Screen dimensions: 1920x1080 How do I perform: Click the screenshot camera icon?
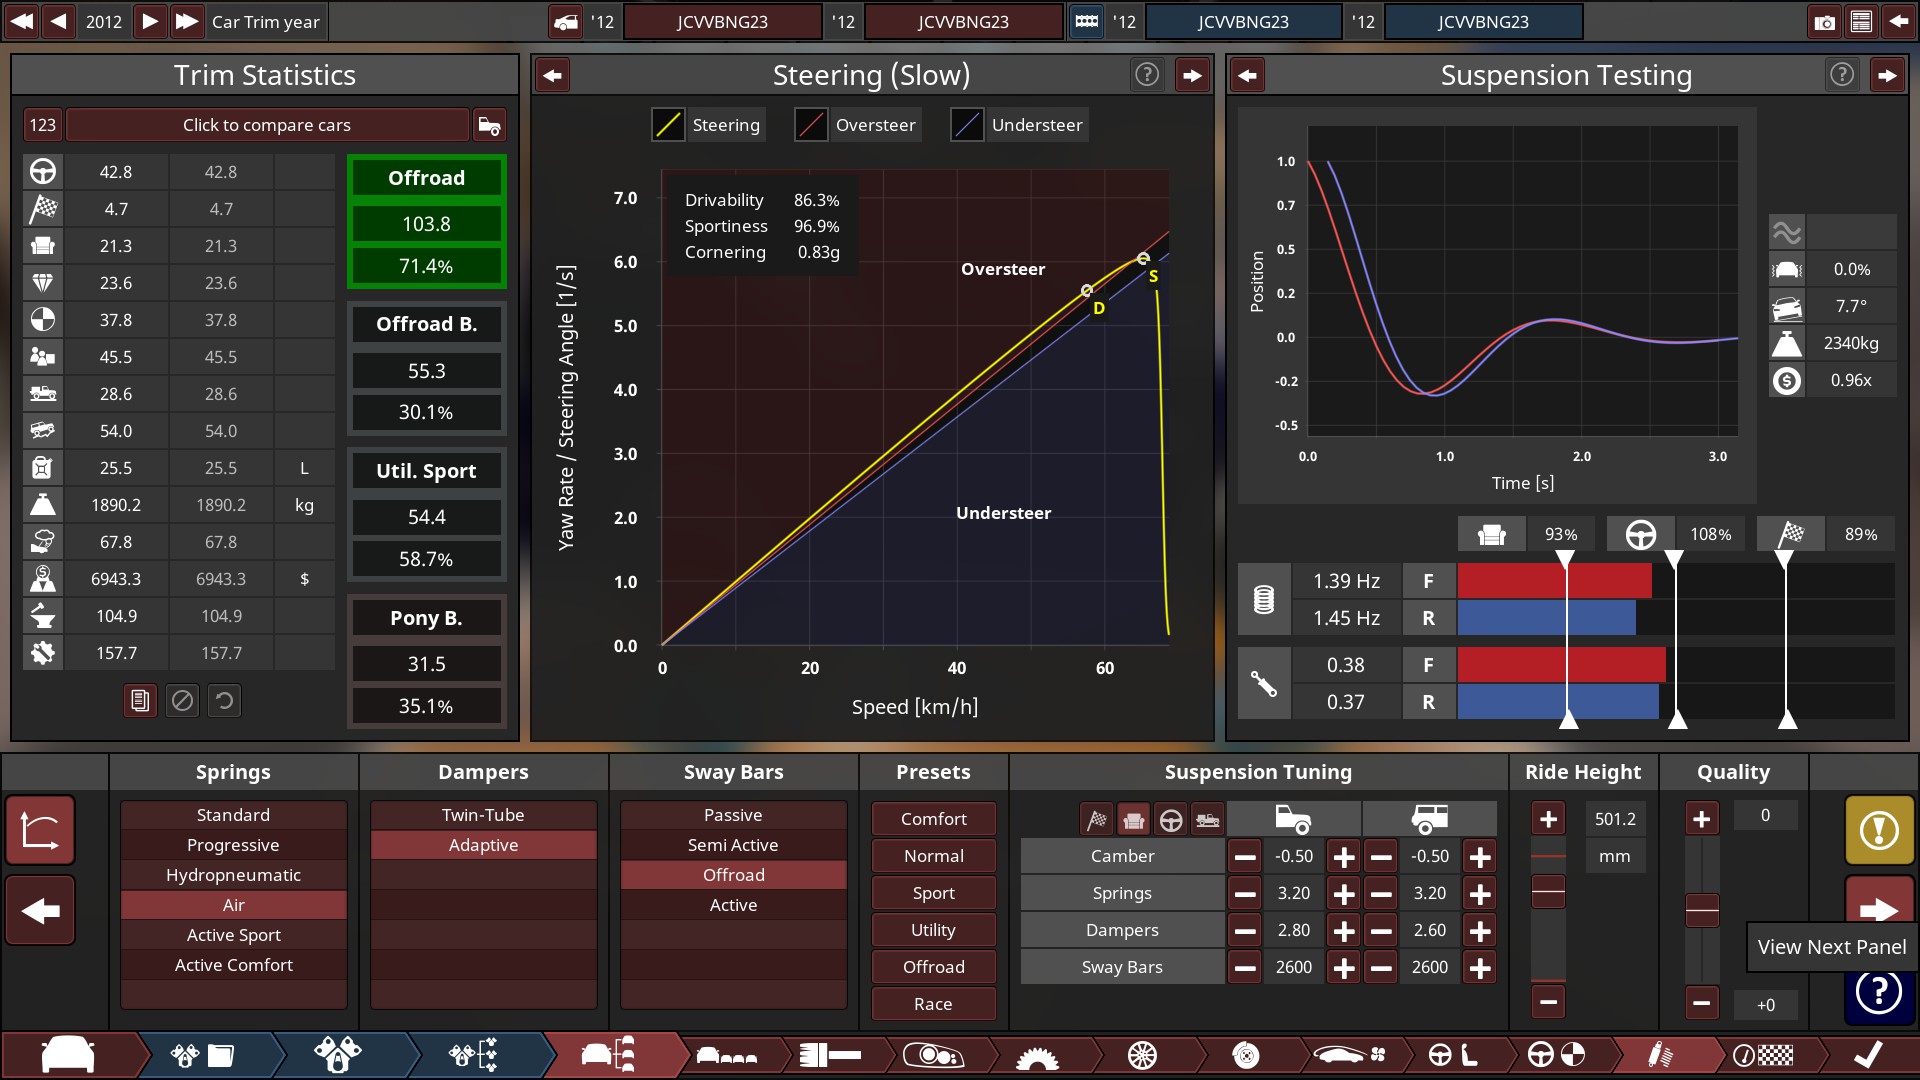pyautogui.click(x=1824, y=22)
